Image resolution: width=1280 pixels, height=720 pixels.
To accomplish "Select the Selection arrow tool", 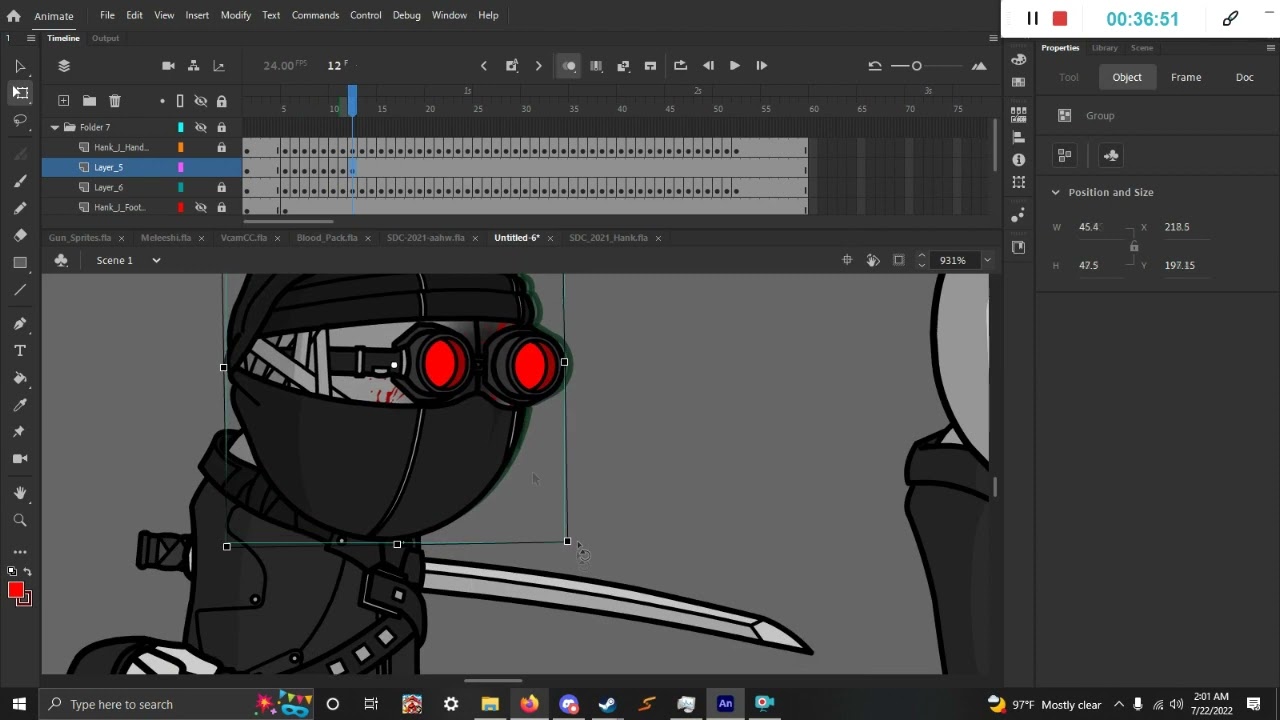I will 19,66.
